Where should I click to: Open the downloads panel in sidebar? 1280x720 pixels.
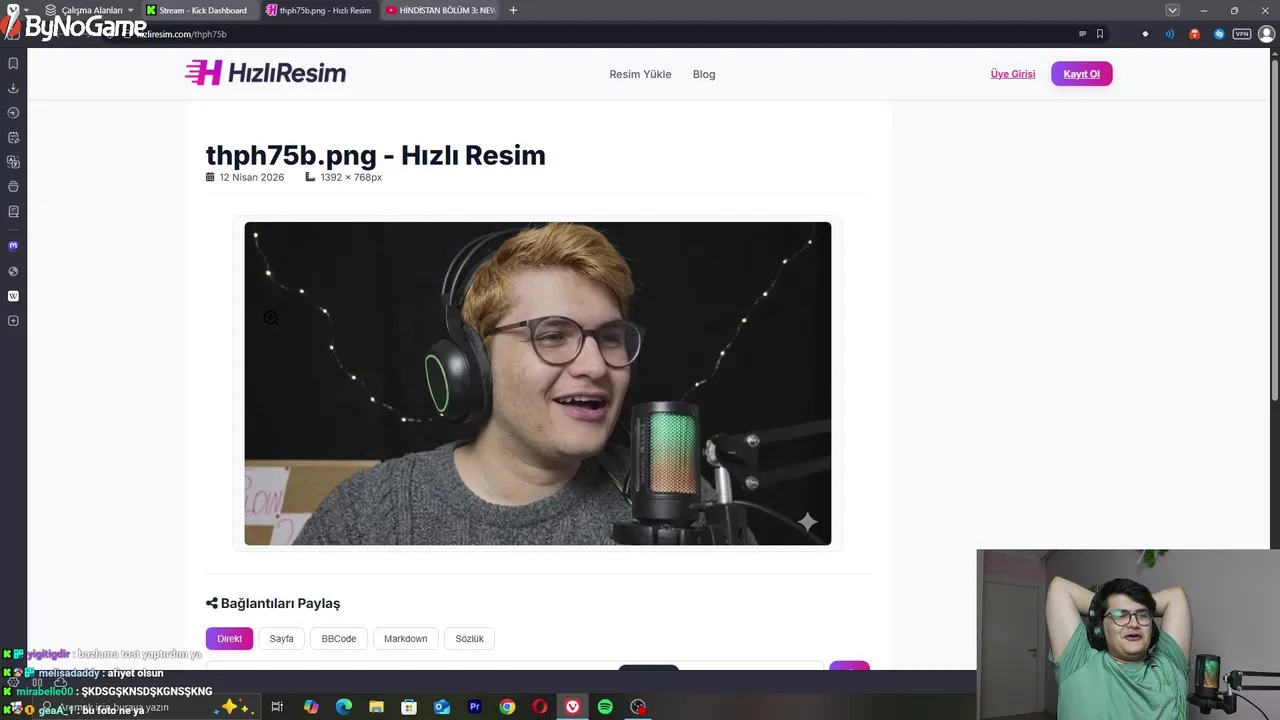coord(13,88)
